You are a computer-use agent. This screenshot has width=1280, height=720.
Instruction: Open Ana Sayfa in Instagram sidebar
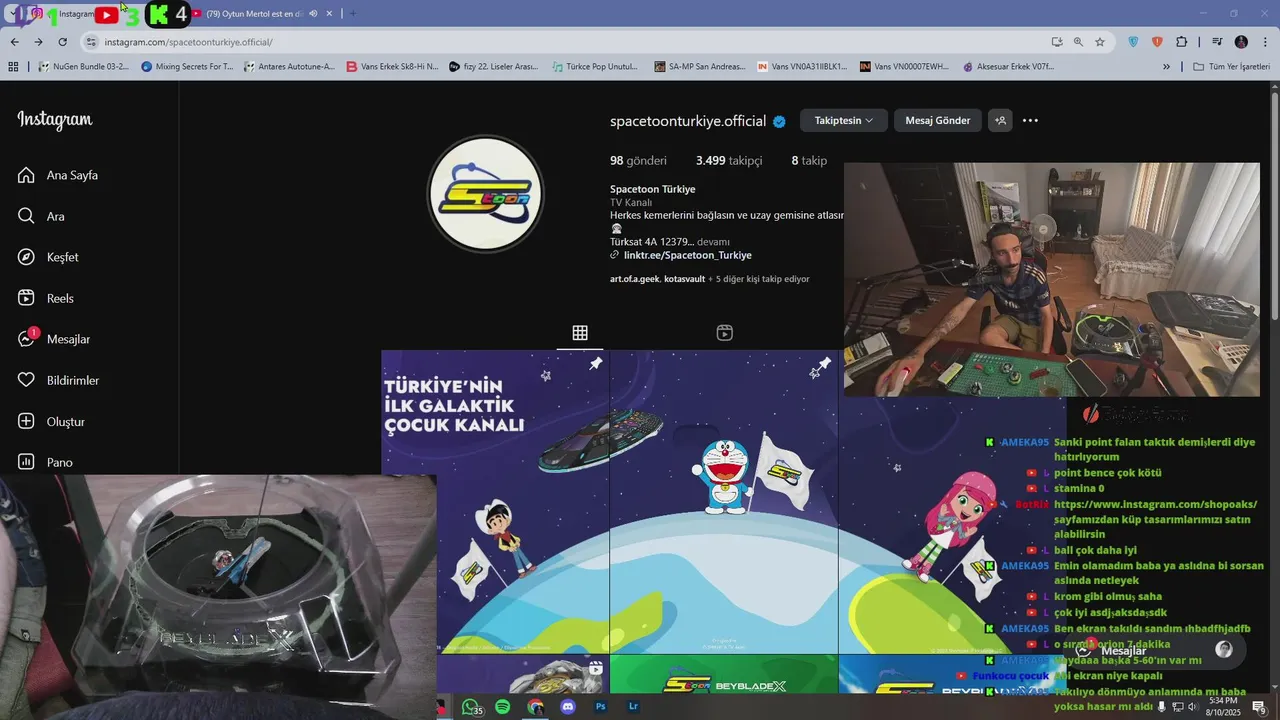click(57, 175)
